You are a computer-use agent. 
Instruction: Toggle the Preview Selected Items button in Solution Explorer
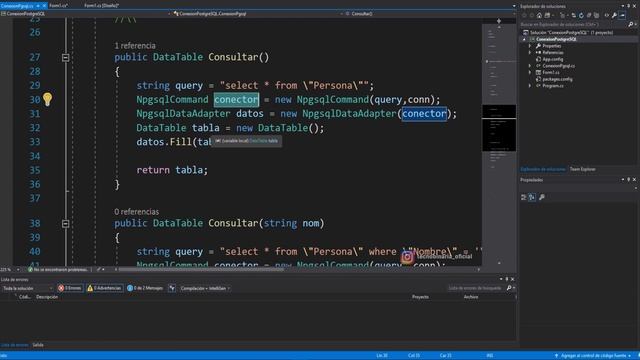click(622, 16)
